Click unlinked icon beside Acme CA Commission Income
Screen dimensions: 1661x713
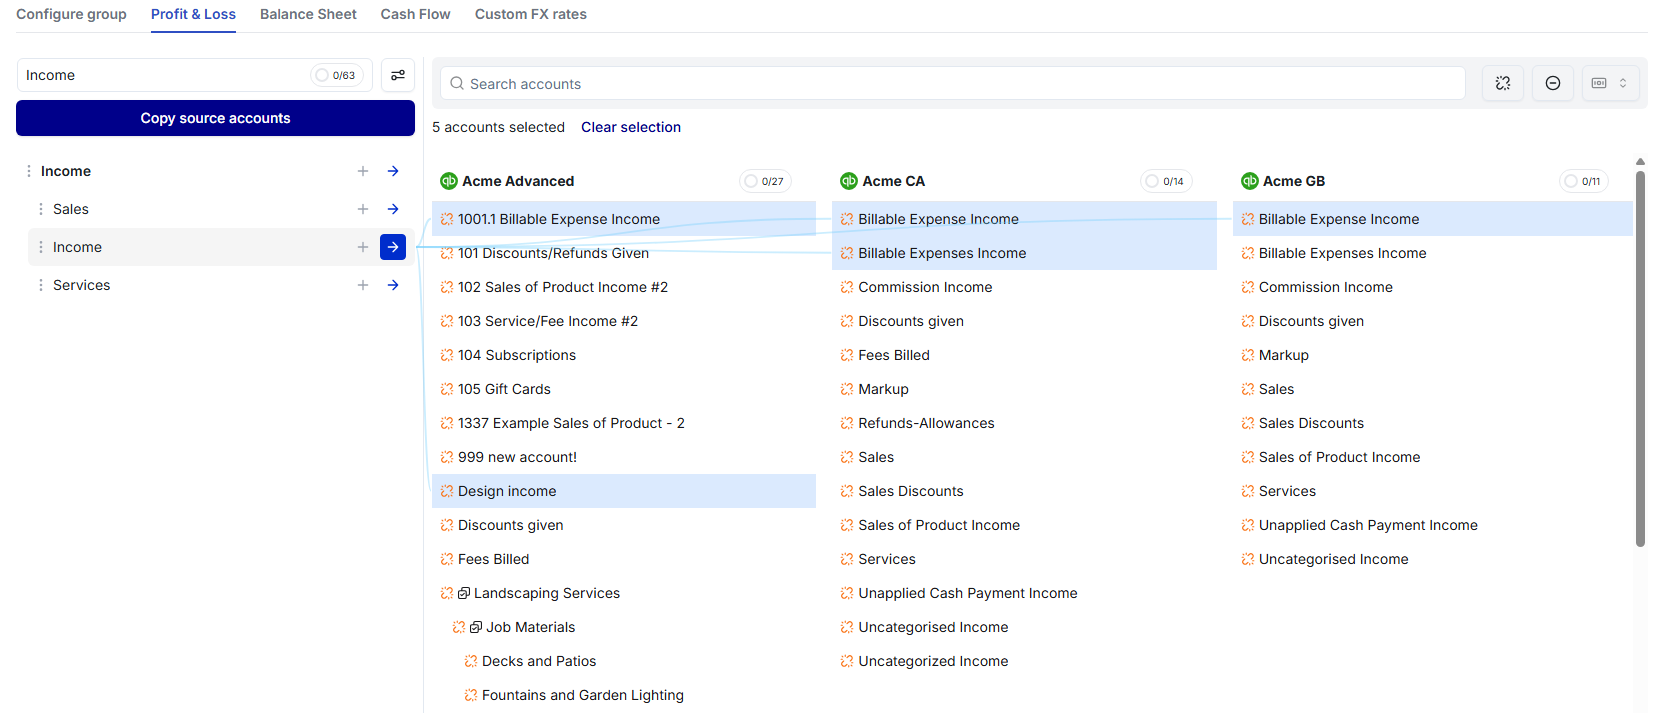[847, 287]
